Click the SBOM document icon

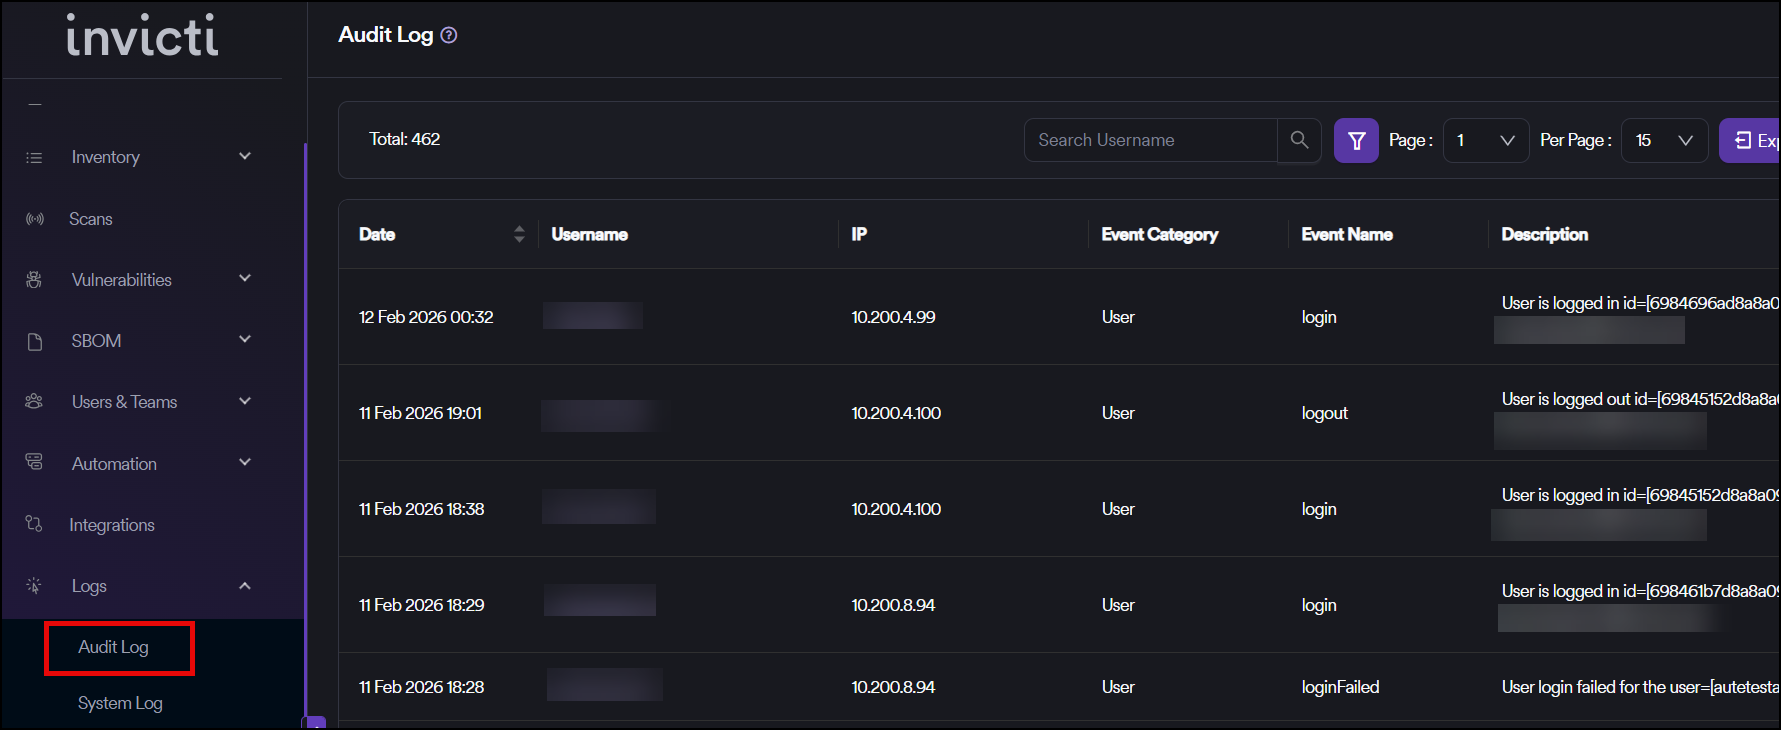(35, 342)
